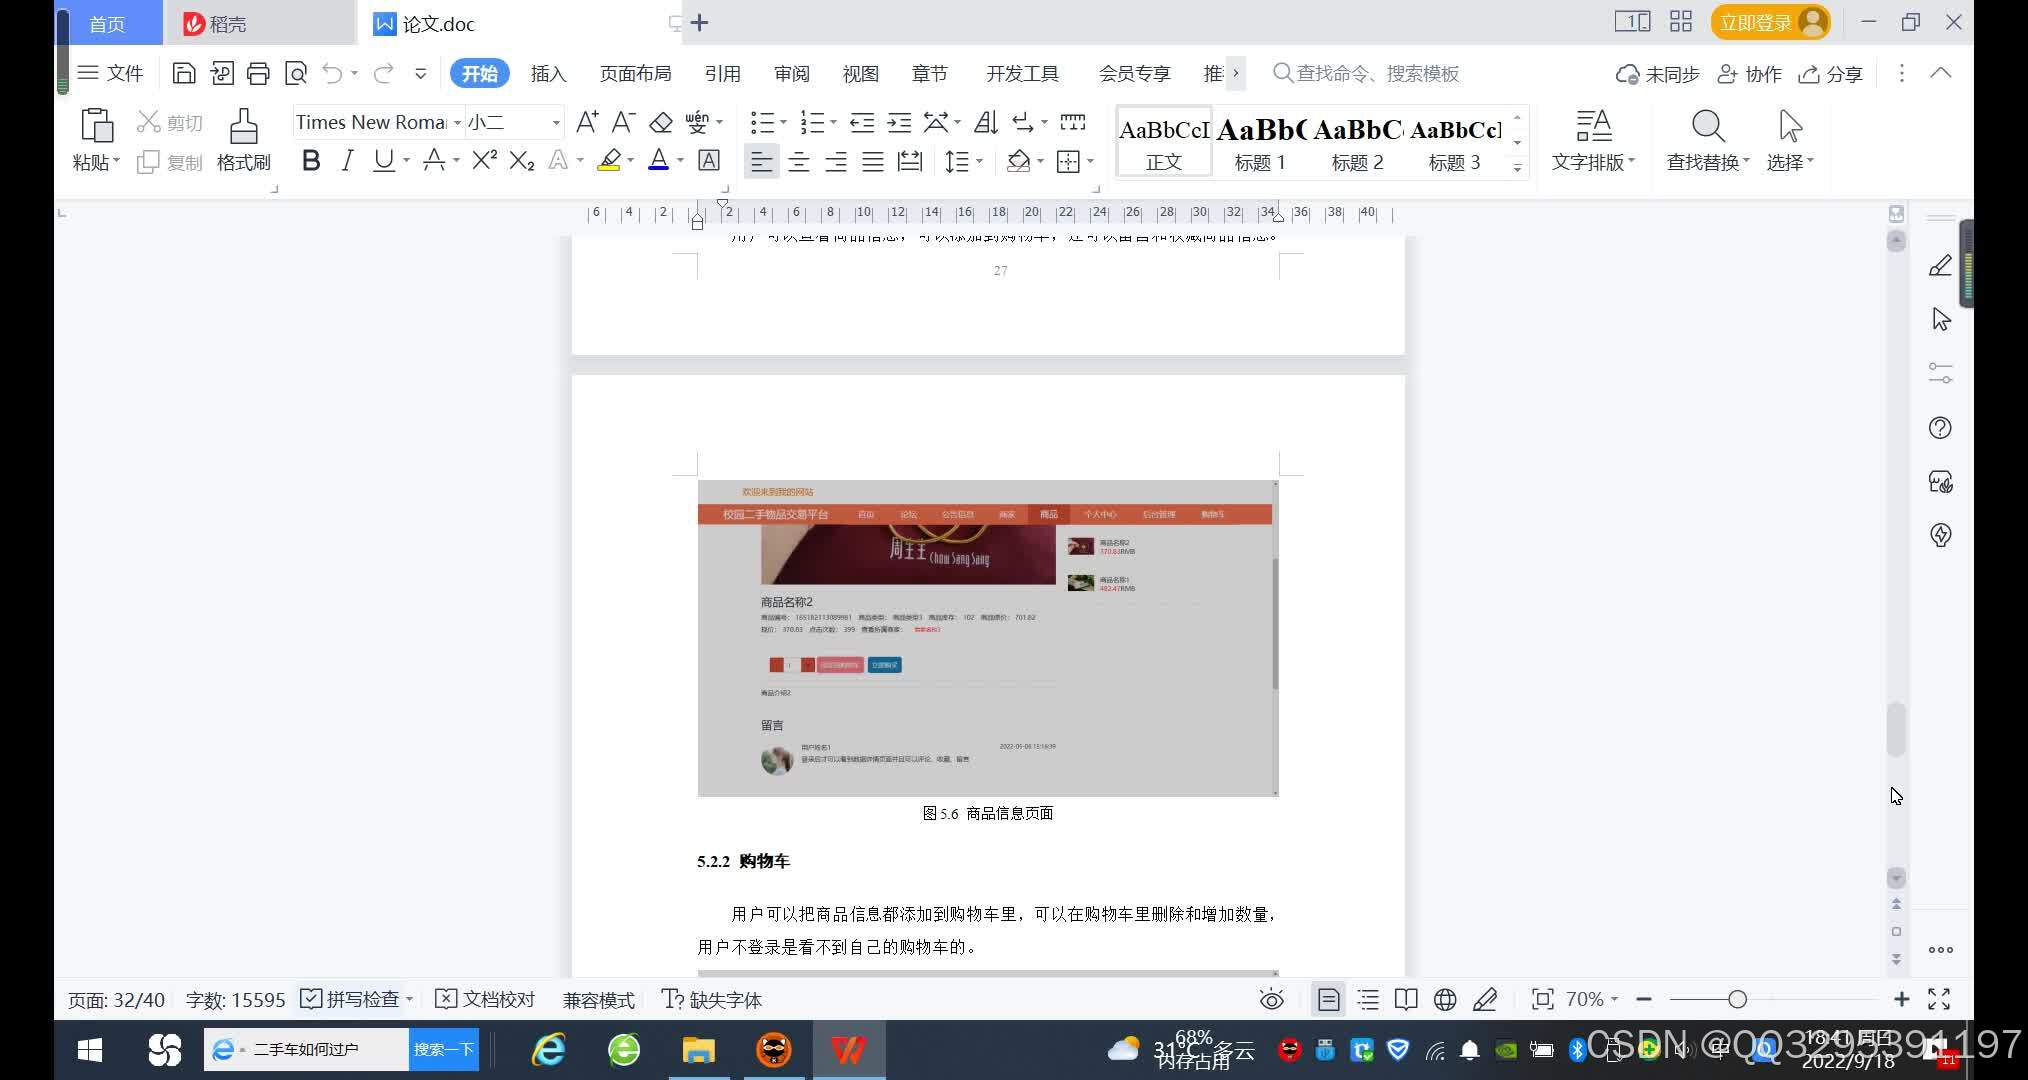Select the text highlight color tool
The width and height of the screenshot is (2028, 1080).
609,161
